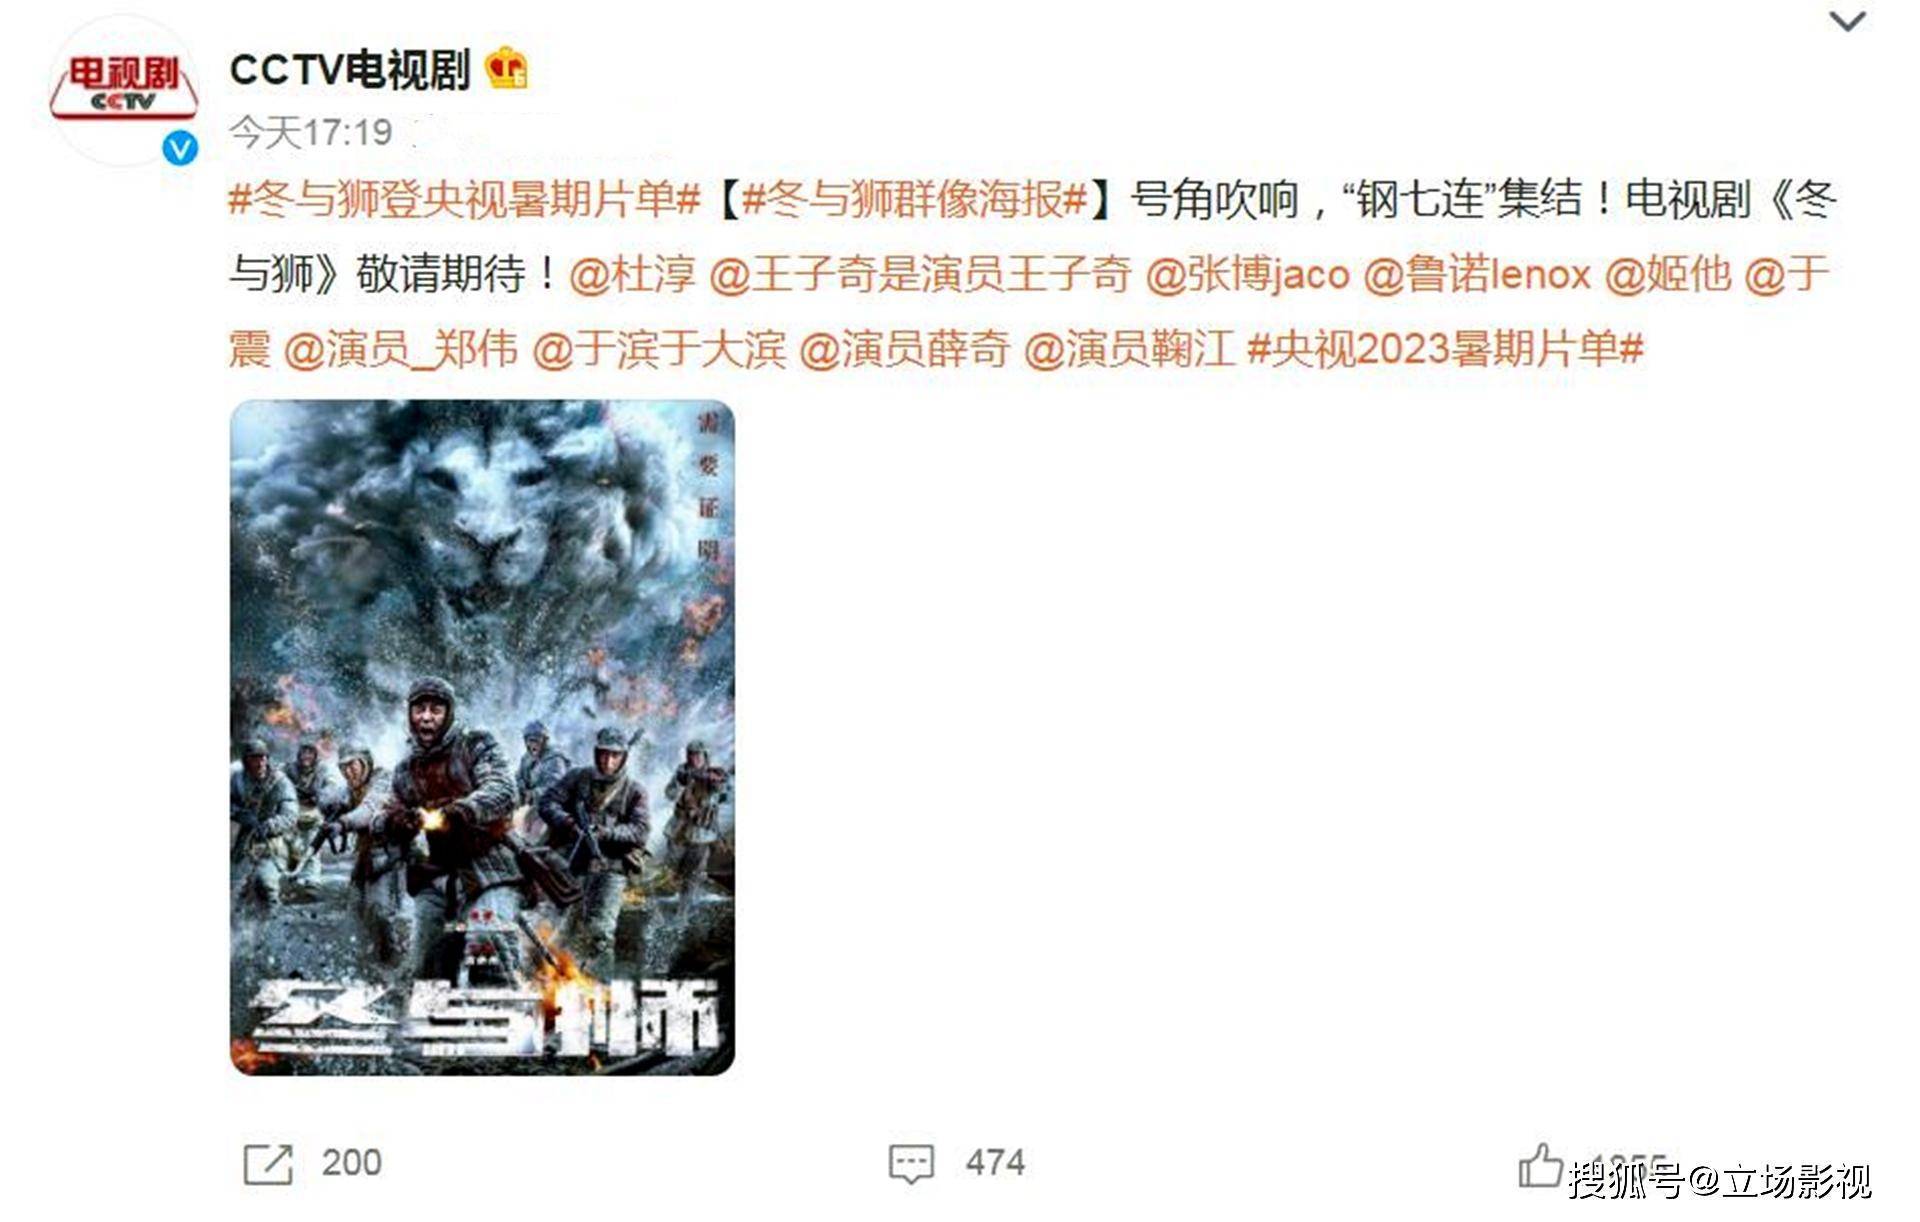Toggle the thumbs-up like icon
This screenshot has height=1222, width=1920.
click(1540, 1165)
